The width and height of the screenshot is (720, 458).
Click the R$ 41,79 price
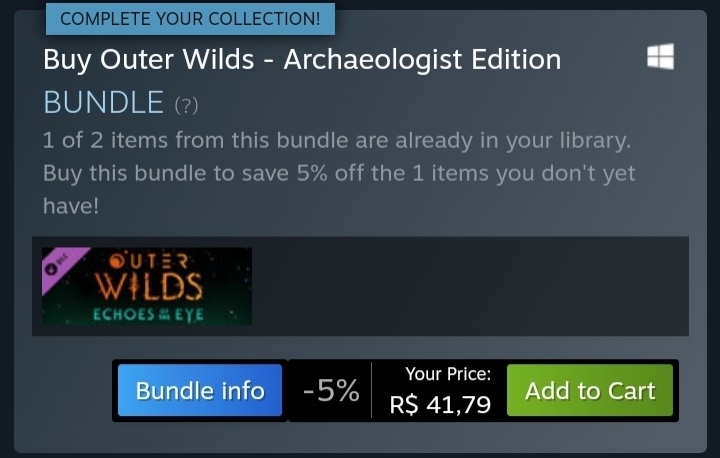coord(440,405)
